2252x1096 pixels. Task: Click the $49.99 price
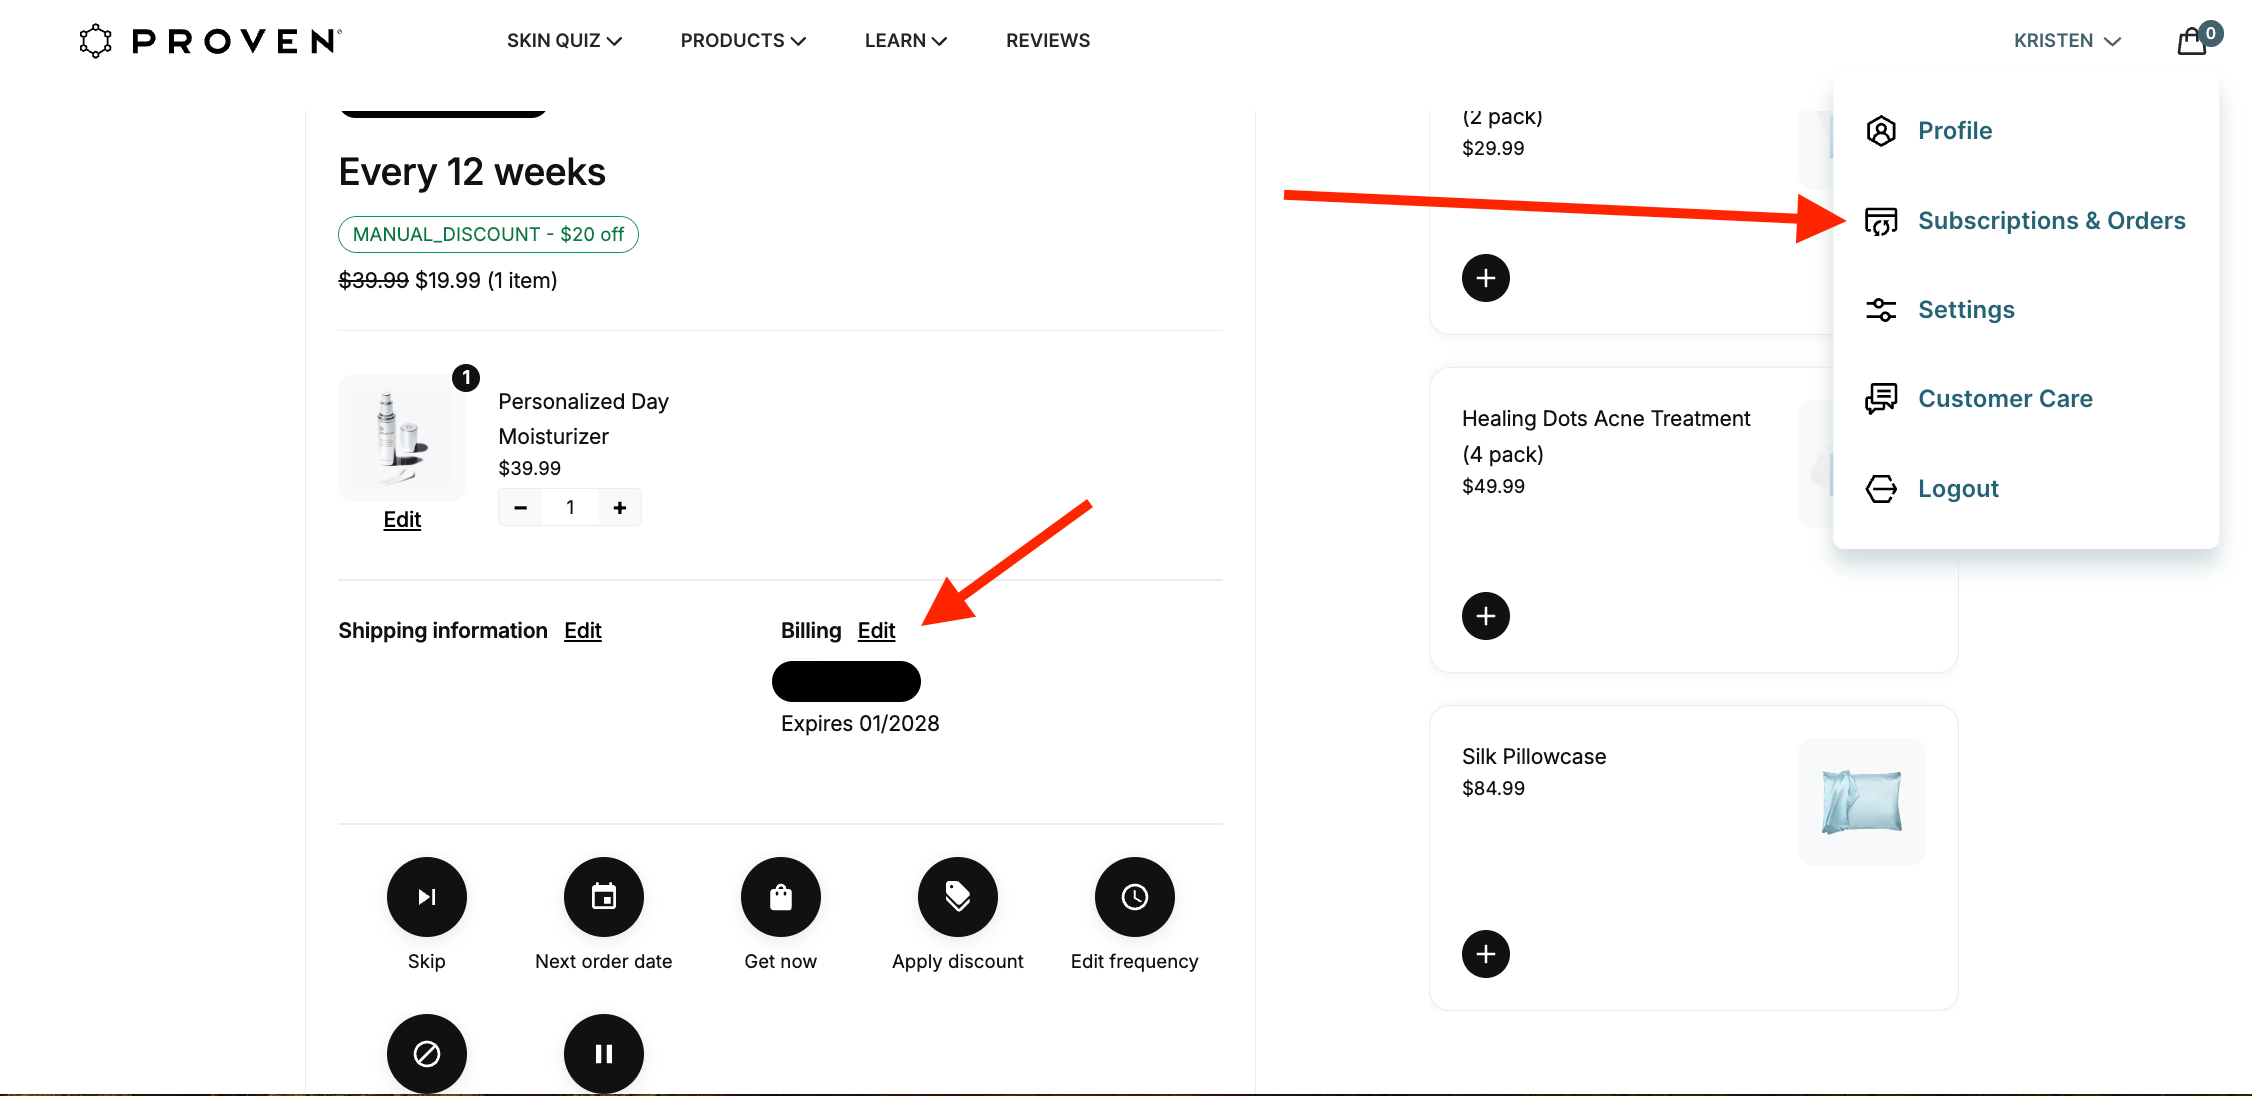click(x=1493, y=487)
